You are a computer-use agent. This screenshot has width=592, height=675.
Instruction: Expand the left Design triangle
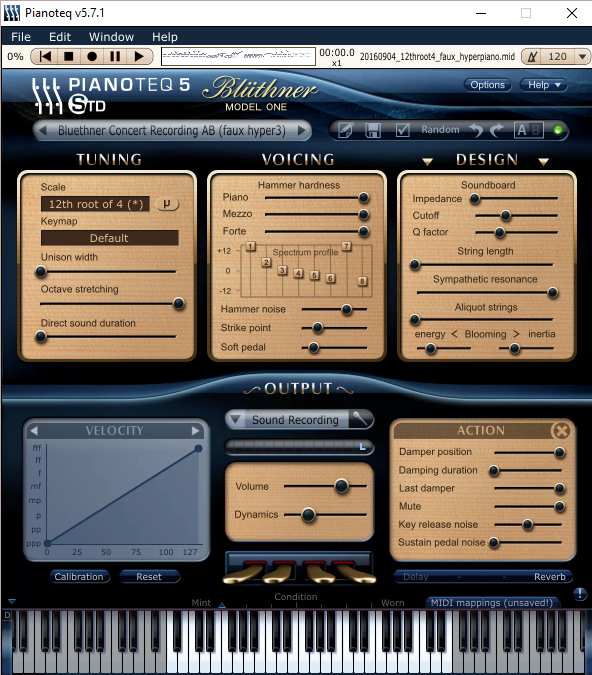click(427, 162)
